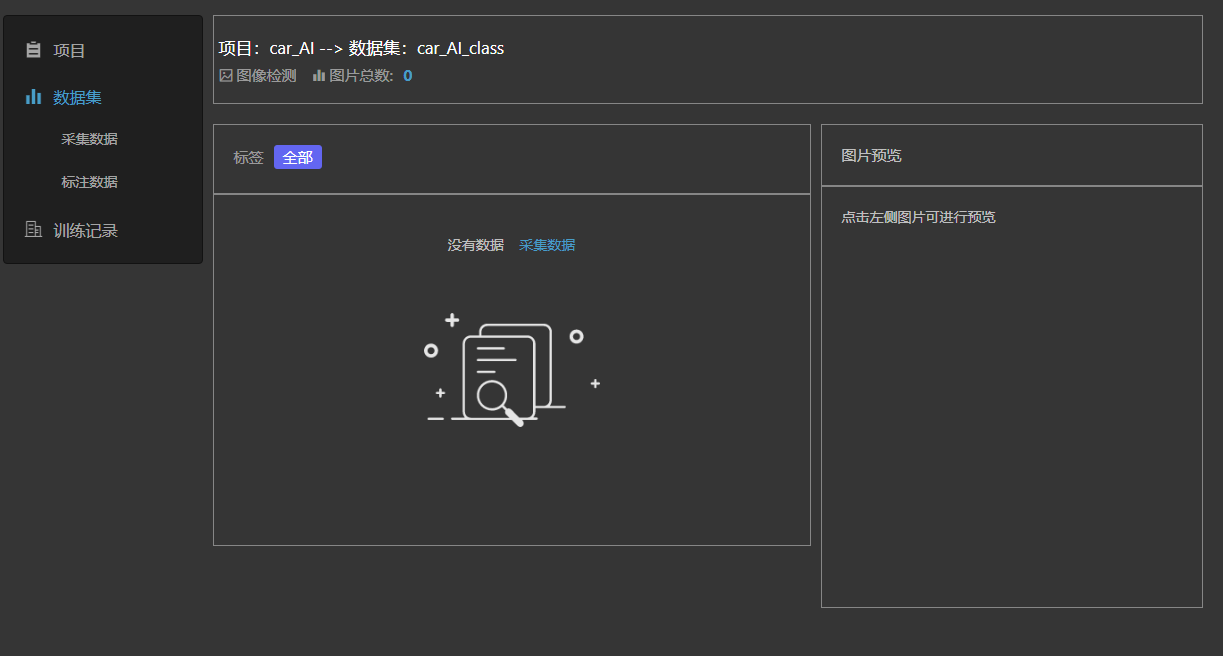This screenshot has height=656, width=1223.
Task: Click the 图片总数 count value 0
Action: [408, 76]
